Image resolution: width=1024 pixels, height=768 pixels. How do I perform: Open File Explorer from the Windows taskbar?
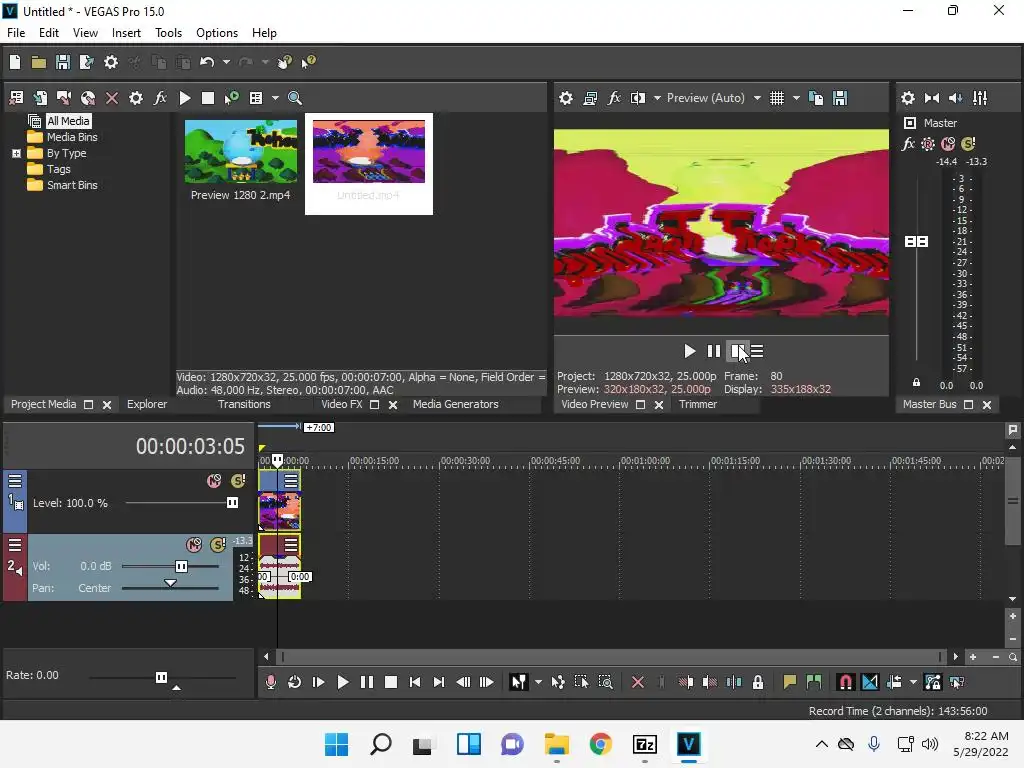click(x=556, y=744)
